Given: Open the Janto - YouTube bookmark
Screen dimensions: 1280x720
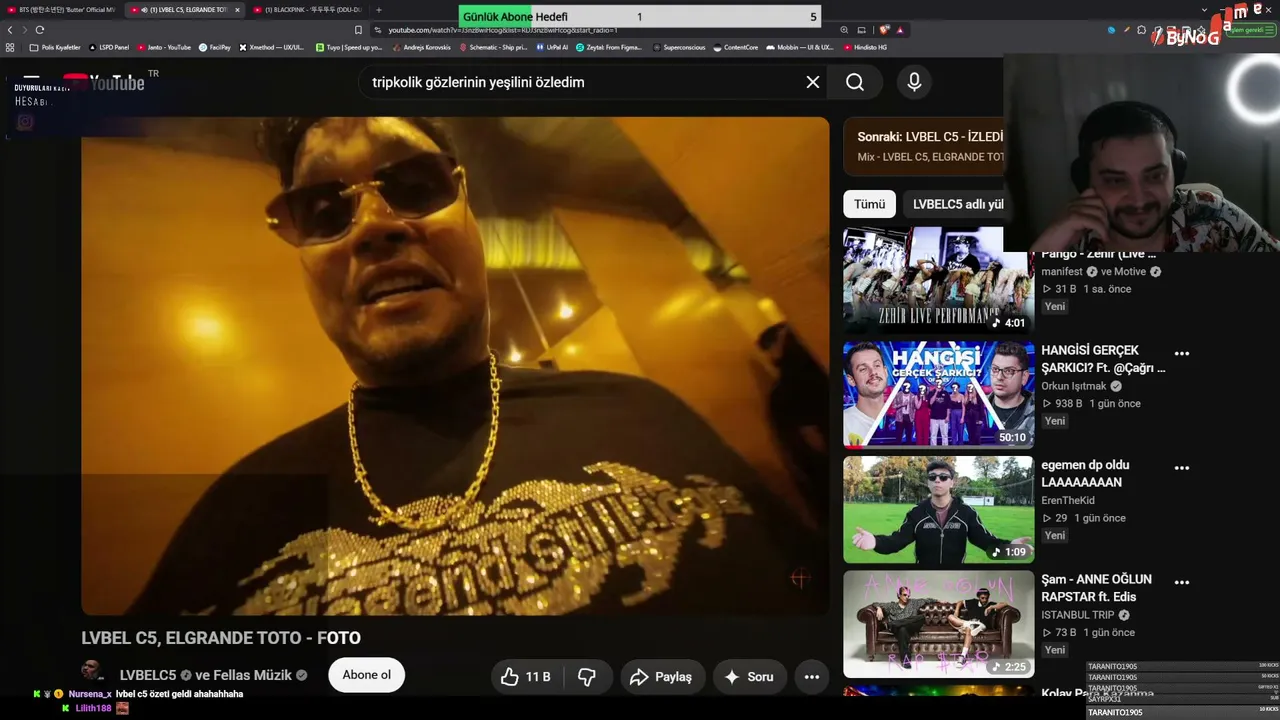Looking at the screenshot, I should tap(165, 47).
